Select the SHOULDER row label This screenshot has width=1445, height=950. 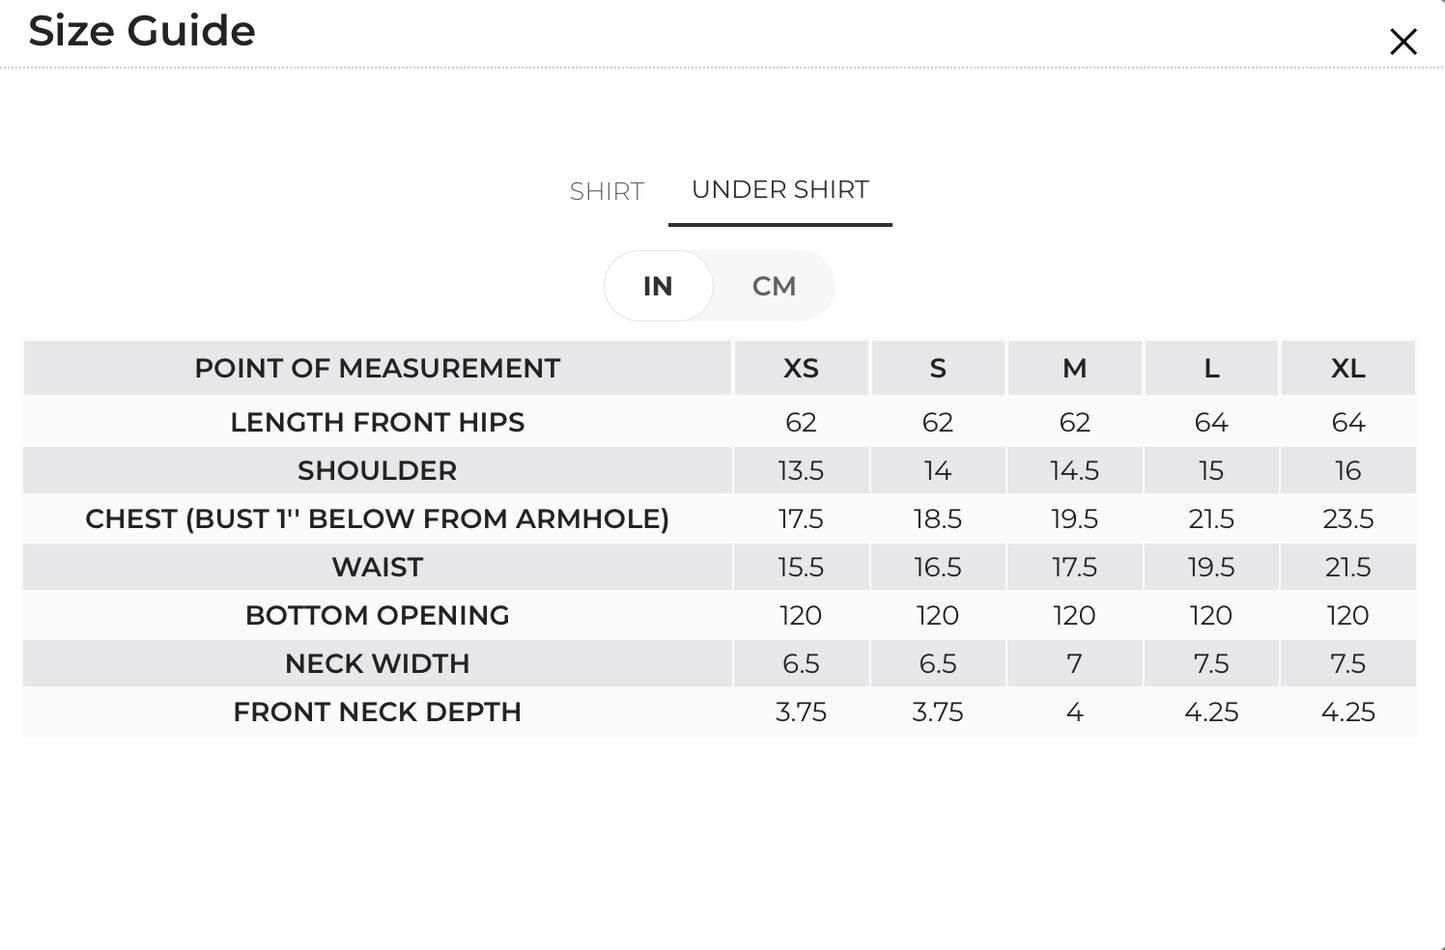pyautogui.click(x=377, y=470)
